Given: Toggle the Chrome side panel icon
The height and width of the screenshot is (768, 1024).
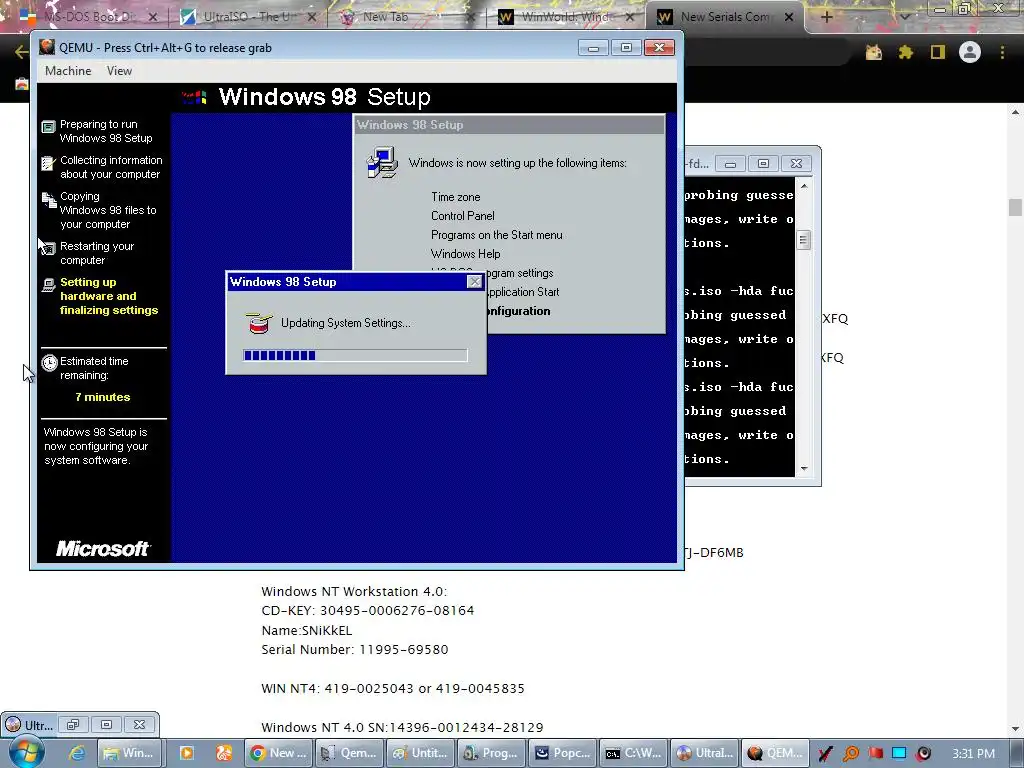Looking at the screenshot, I should pos(938,52).
